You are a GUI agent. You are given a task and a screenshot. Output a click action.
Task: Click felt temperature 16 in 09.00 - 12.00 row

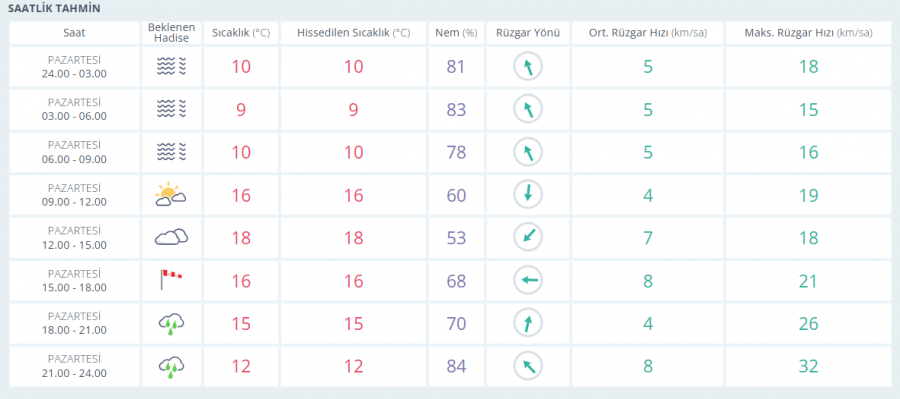(354, 195)
